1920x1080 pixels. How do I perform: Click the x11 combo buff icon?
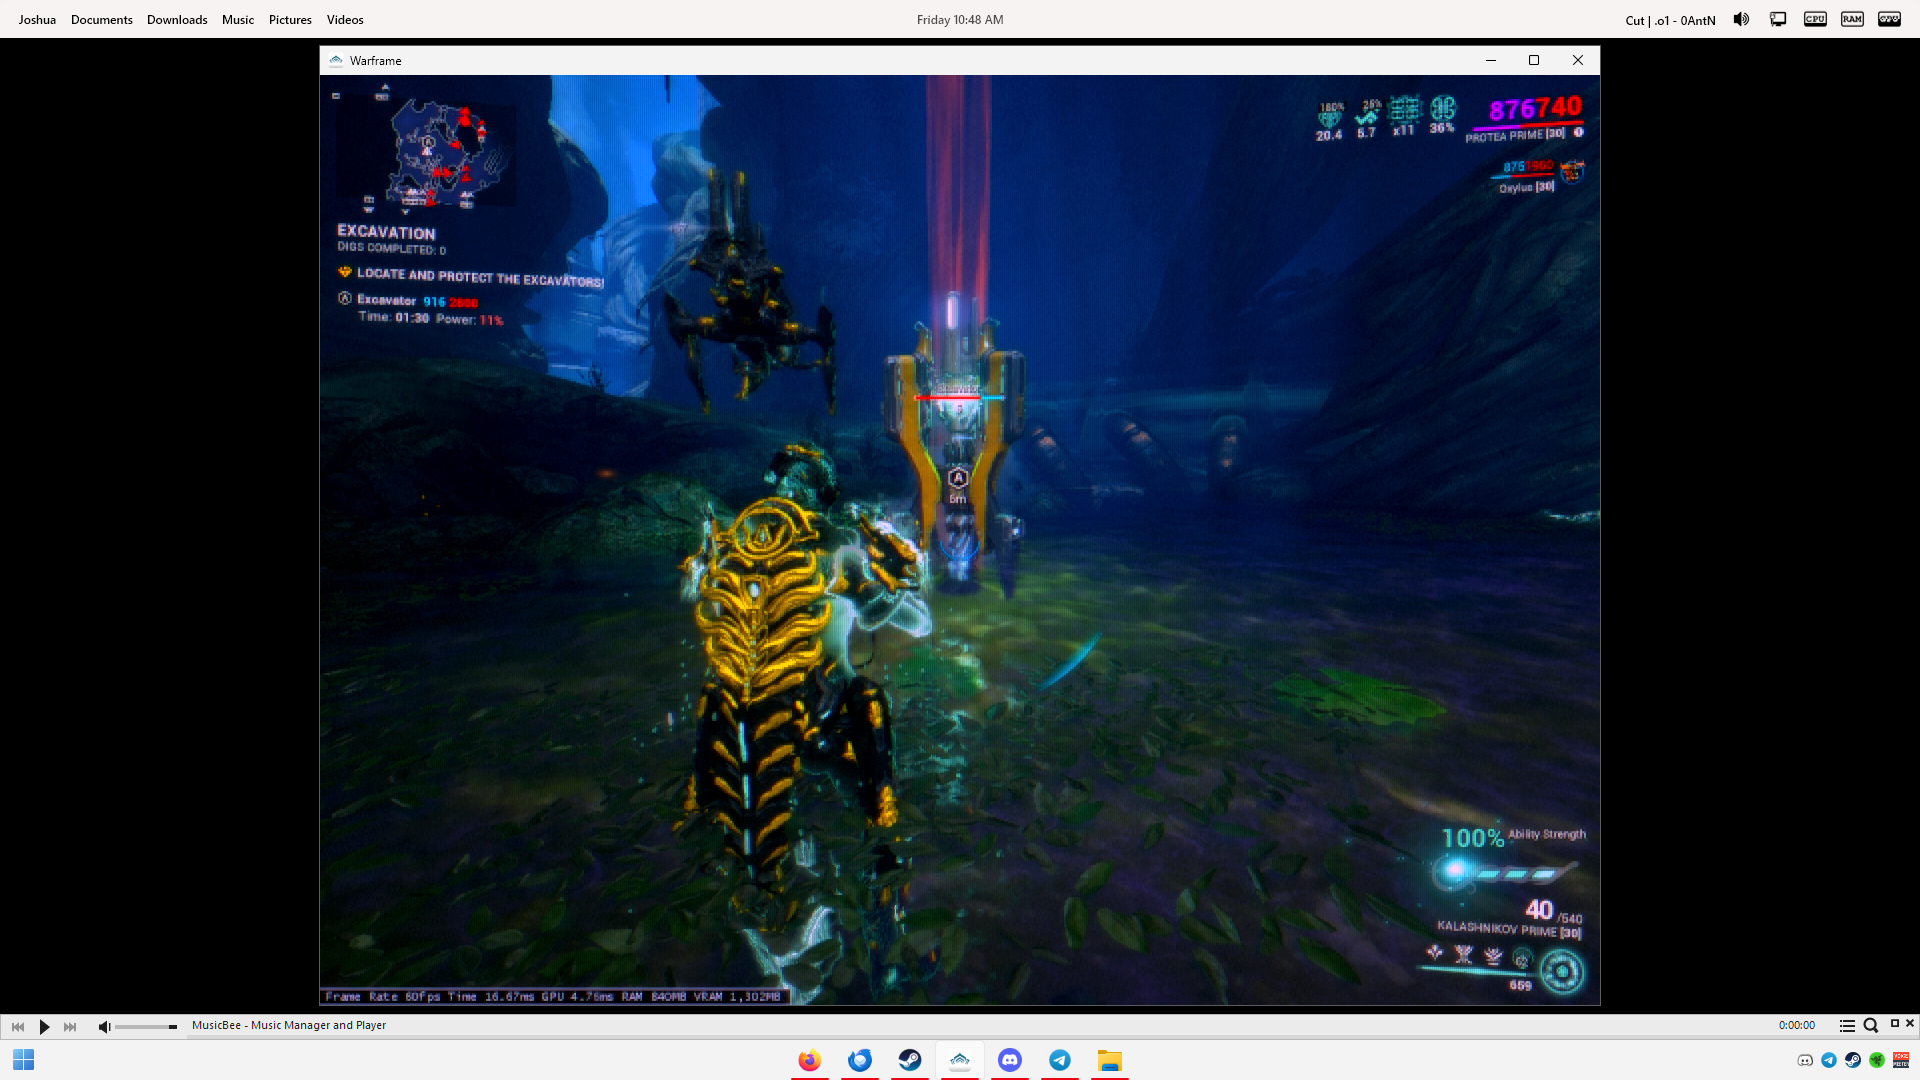point(1404,116)
